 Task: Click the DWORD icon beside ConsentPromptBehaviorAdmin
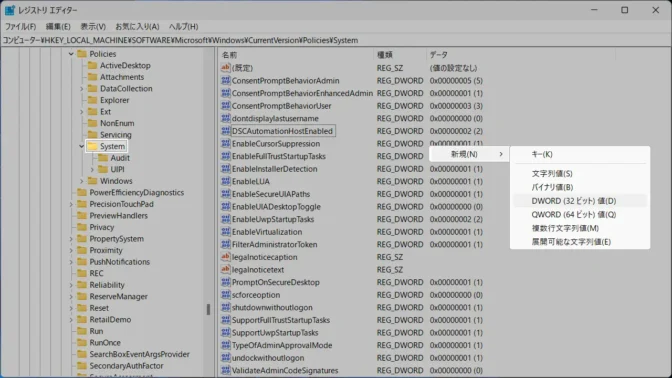225,80
